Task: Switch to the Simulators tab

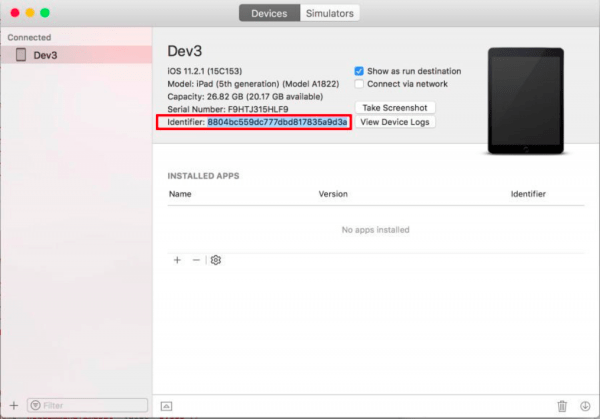Action: pos(329,13)
